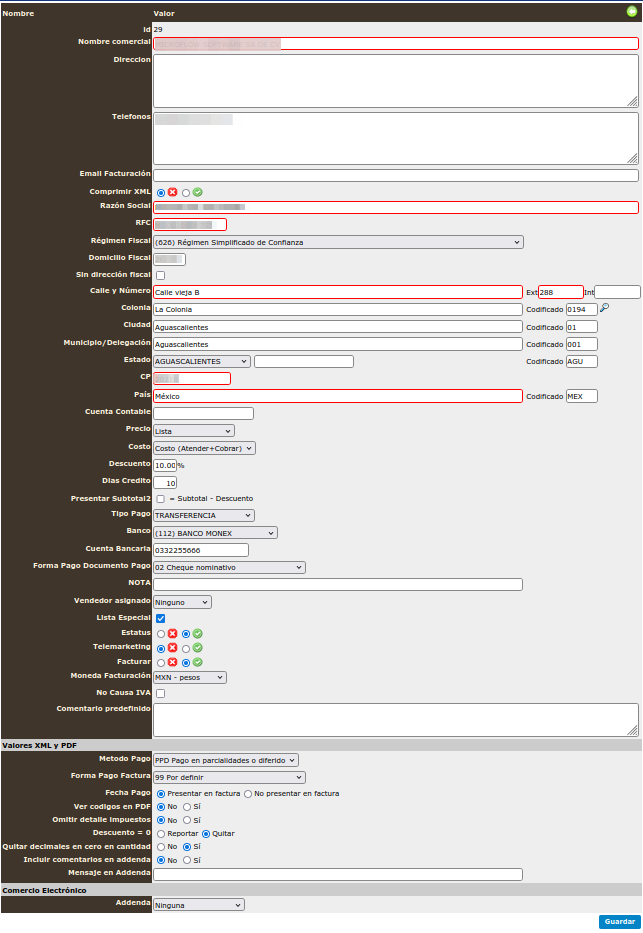Check the Sin dirección fiscal checkbox
Screen dimensions: 643x933
pos(161,275)
